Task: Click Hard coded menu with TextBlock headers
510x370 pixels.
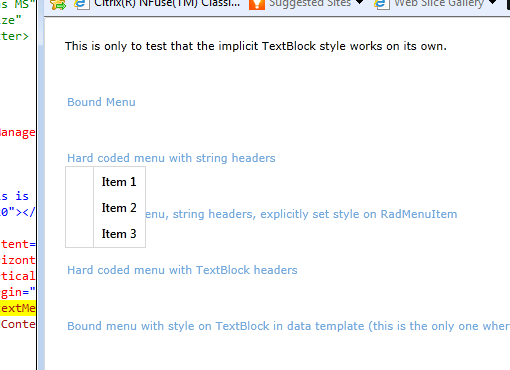Action: tap(182, 270)
